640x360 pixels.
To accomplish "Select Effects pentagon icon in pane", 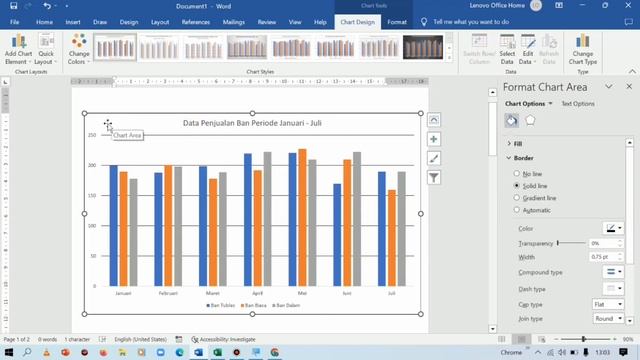I will coord(530,120).
